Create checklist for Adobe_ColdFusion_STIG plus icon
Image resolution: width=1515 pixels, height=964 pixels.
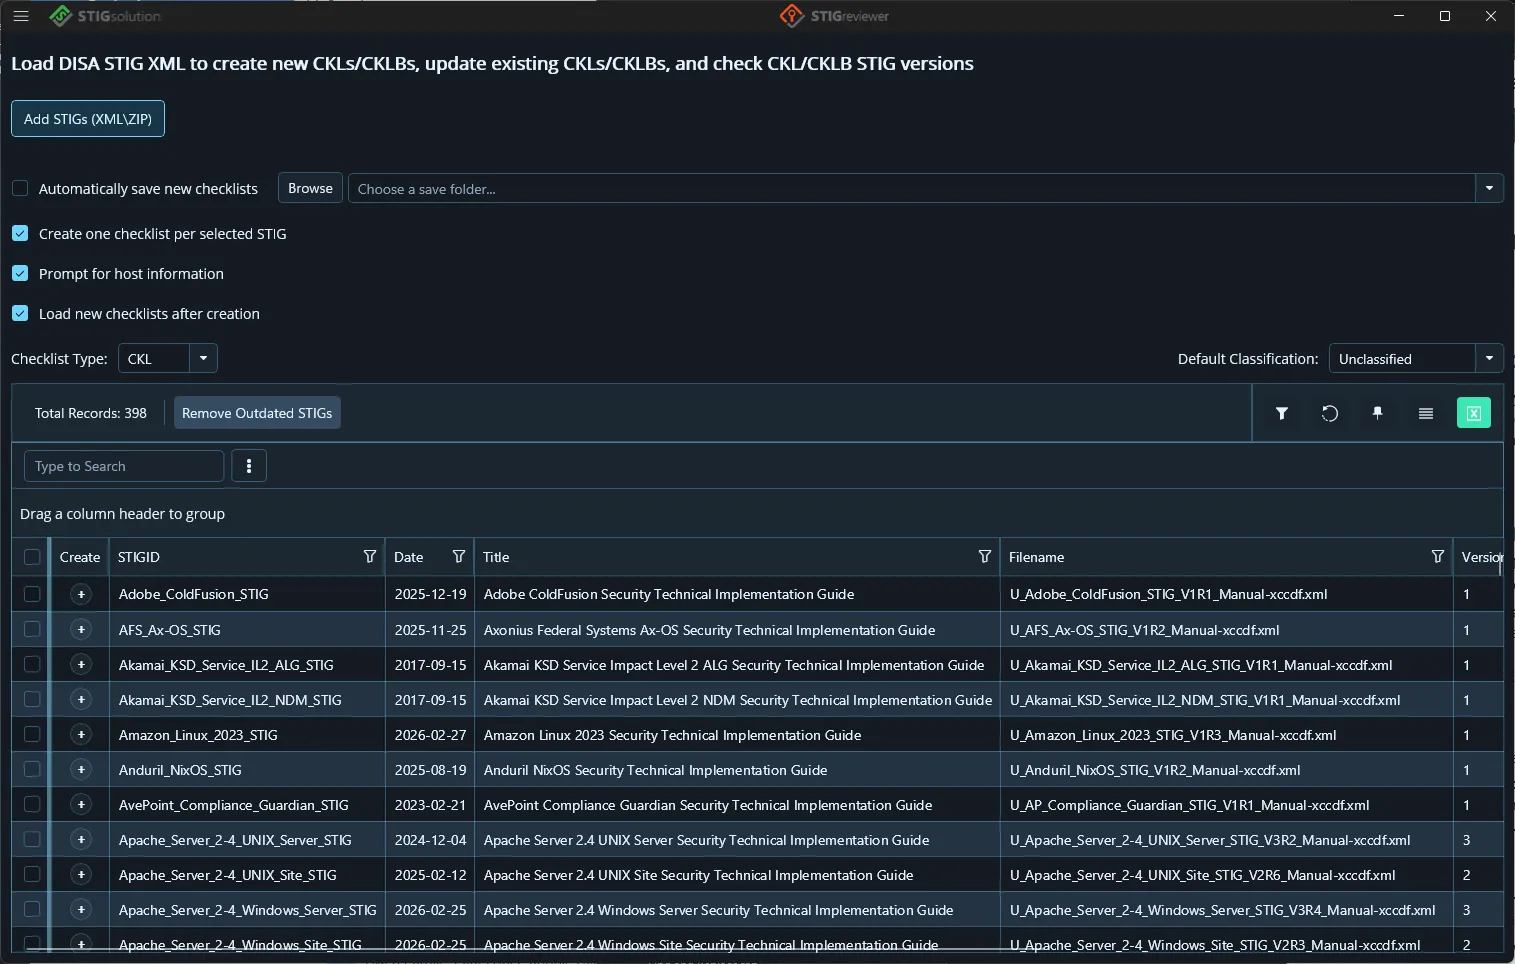click(x=81, y=594)
